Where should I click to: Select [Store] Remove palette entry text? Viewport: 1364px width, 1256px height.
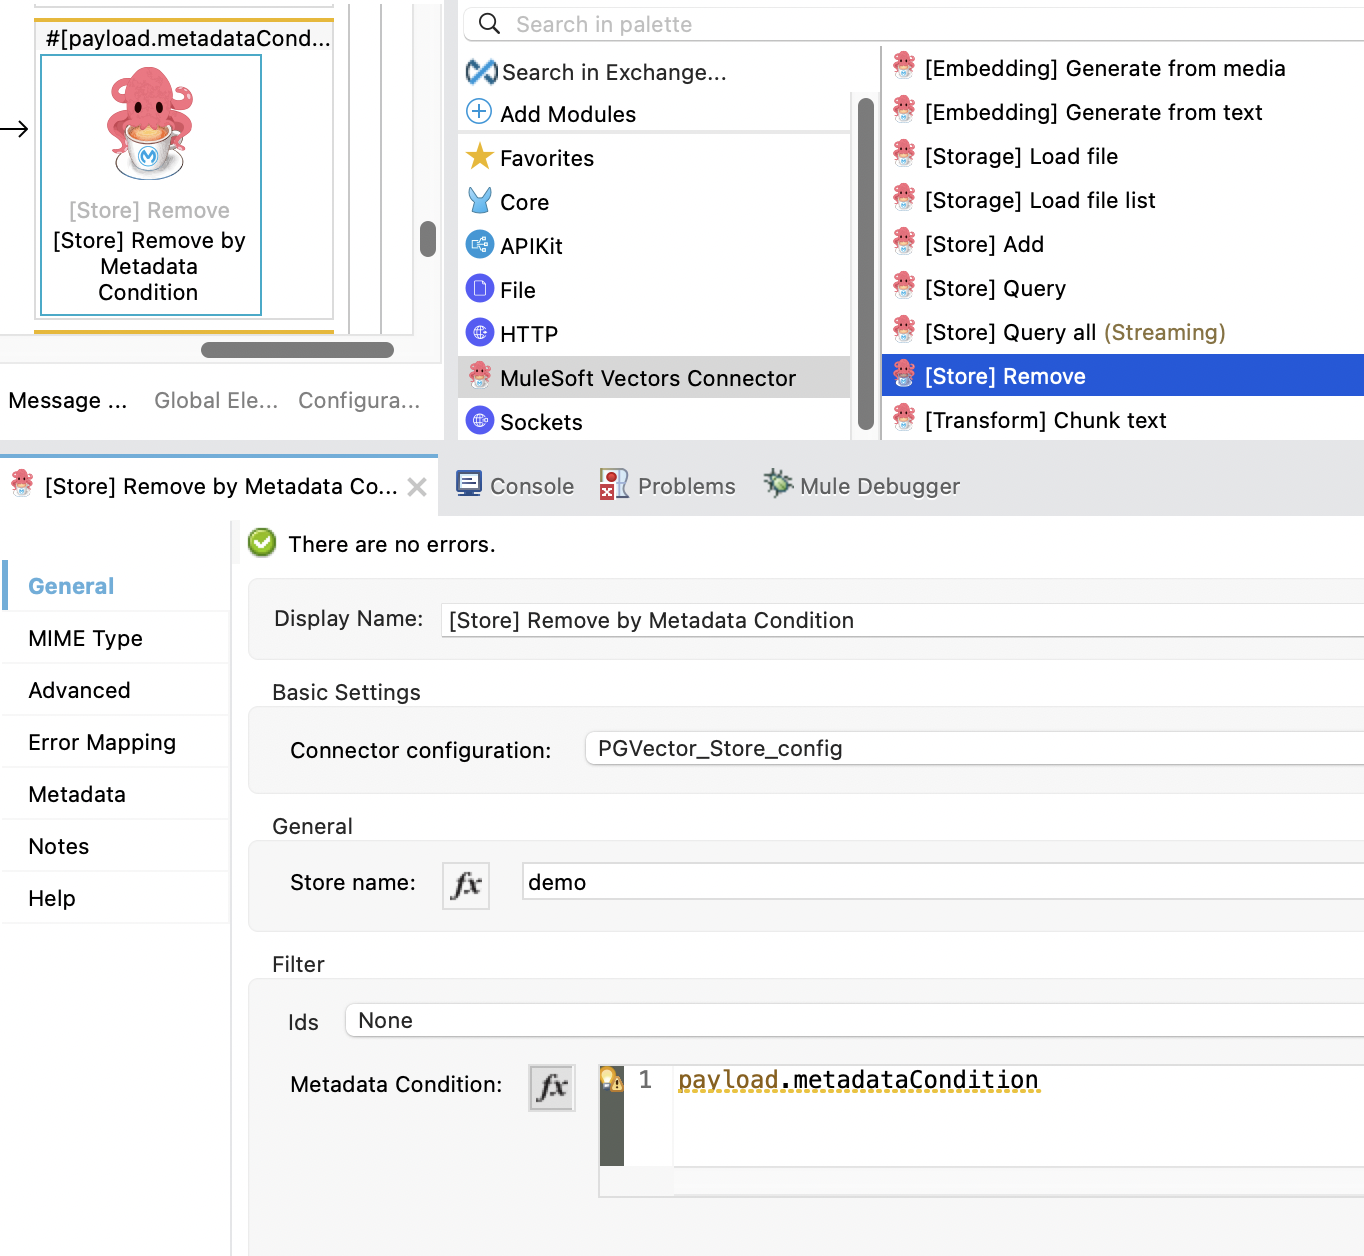tap(1005, 376)
